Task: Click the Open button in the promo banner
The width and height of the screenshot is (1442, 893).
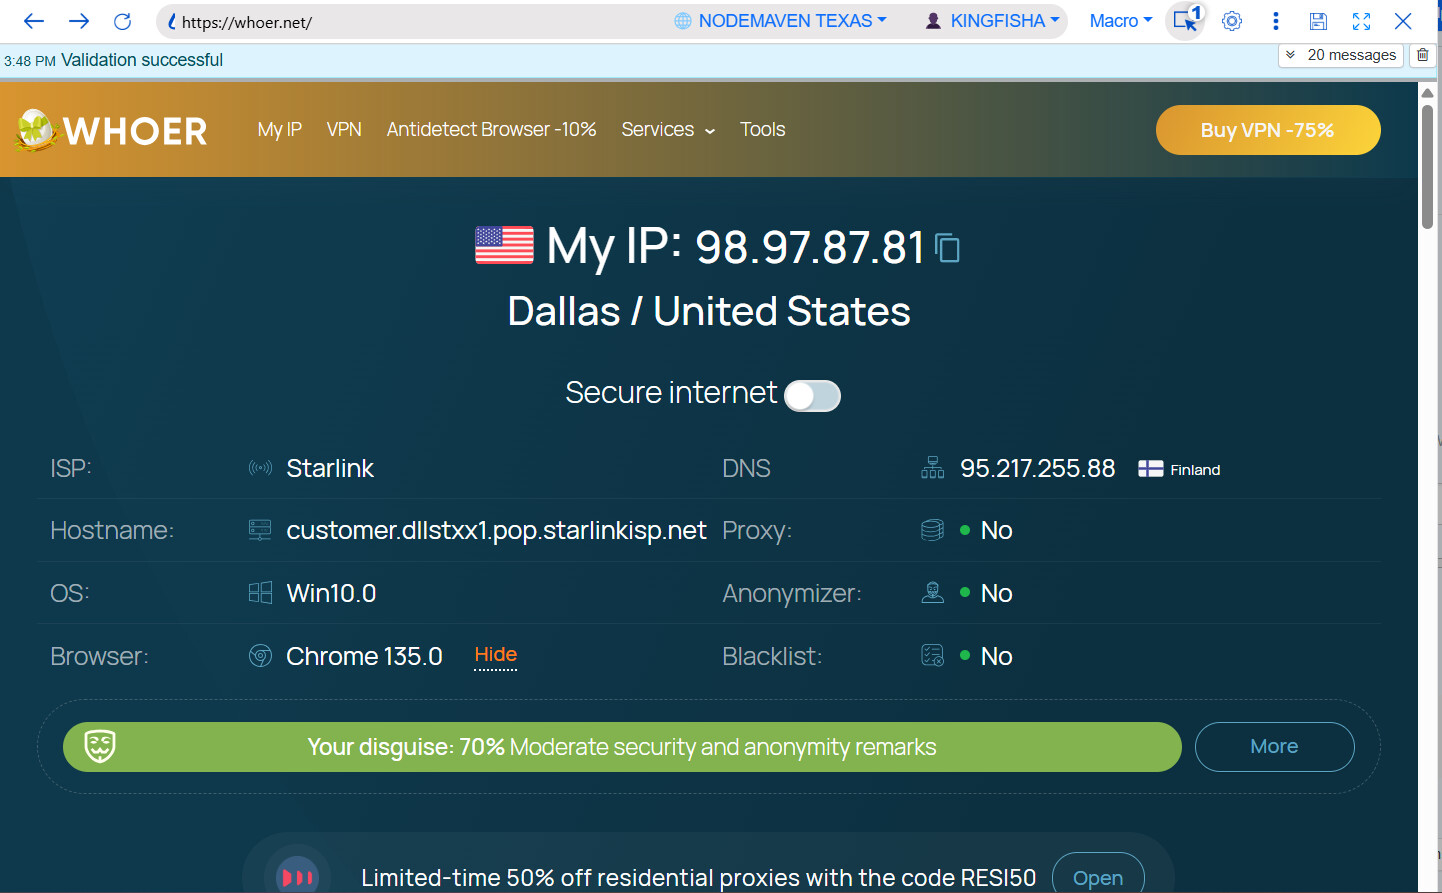Action: 1098,877
